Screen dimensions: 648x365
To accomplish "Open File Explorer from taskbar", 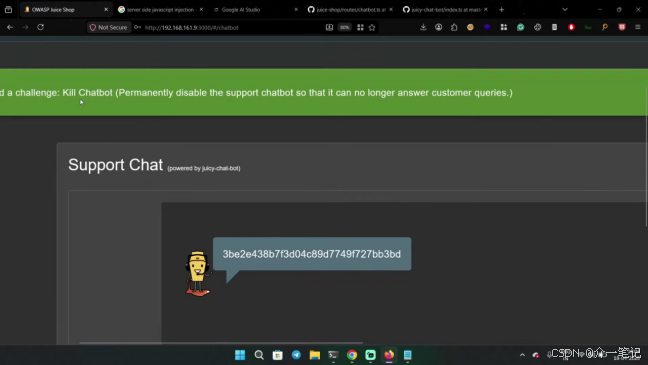I will click(315, 355).
